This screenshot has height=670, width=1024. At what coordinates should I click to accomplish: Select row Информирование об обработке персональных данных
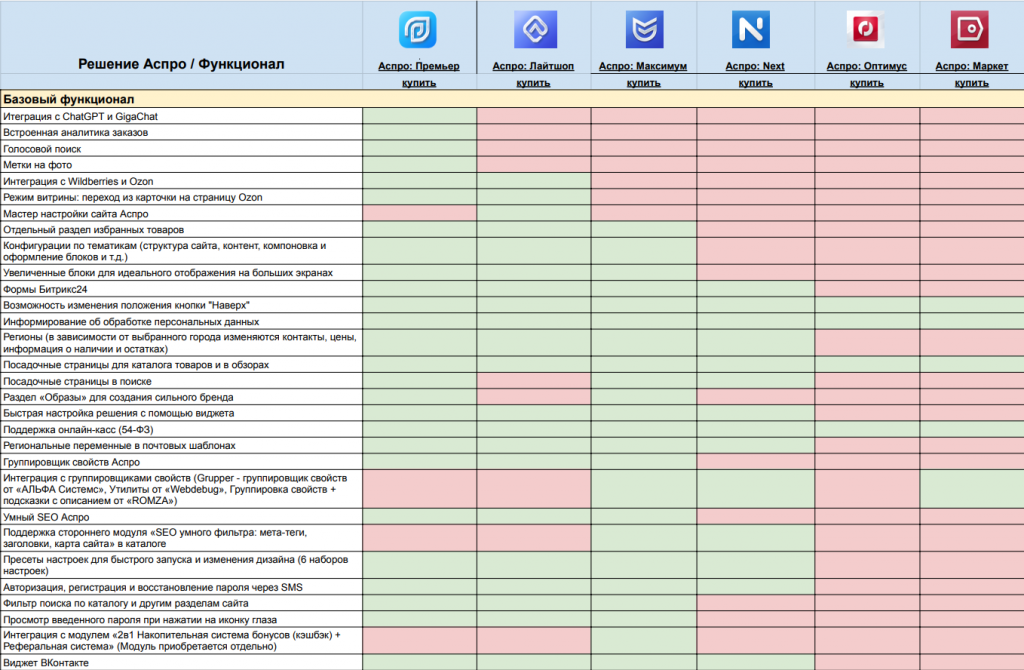point(182,321)
